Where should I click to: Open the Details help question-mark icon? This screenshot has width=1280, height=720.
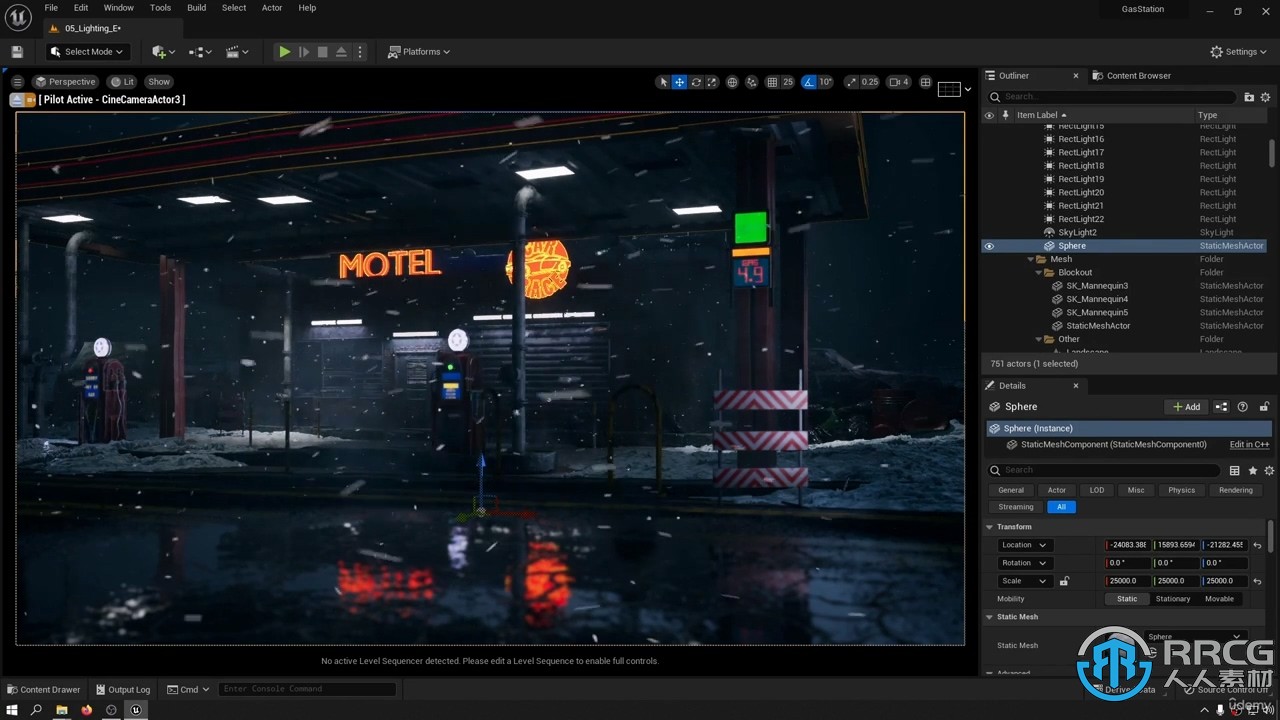tap(1243, 407)
